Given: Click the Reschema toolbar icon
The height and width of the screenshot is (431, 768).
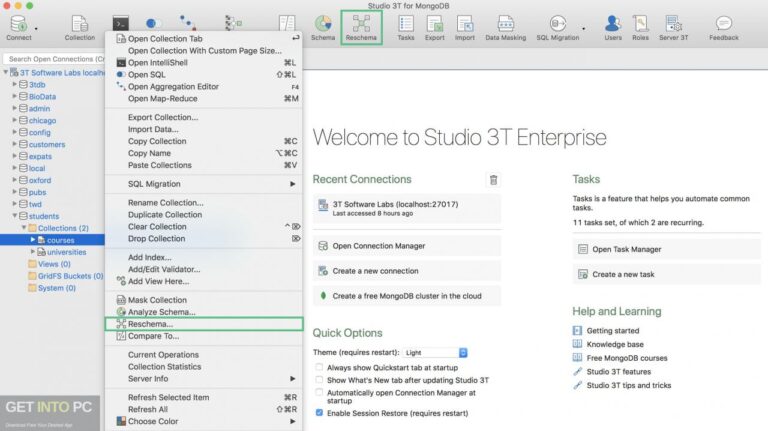Looking at the screenshot, I should click(361, 23).
